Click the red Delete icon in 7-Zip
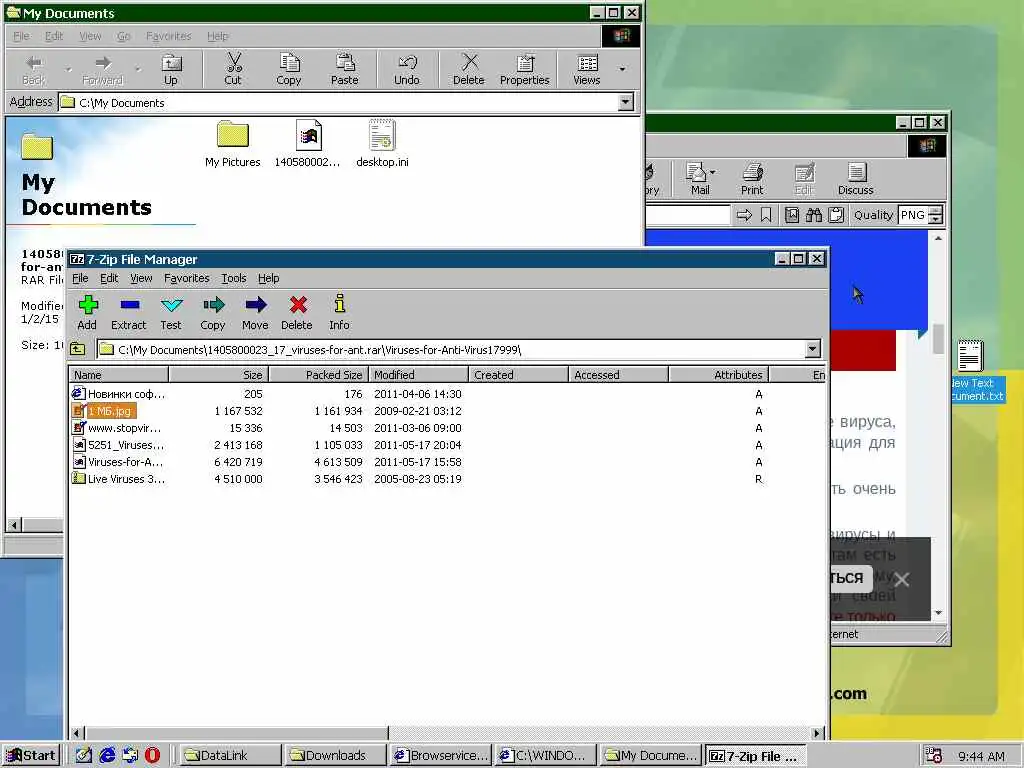This screenshot has height=768, width=1024. click(x=297, y=312)
